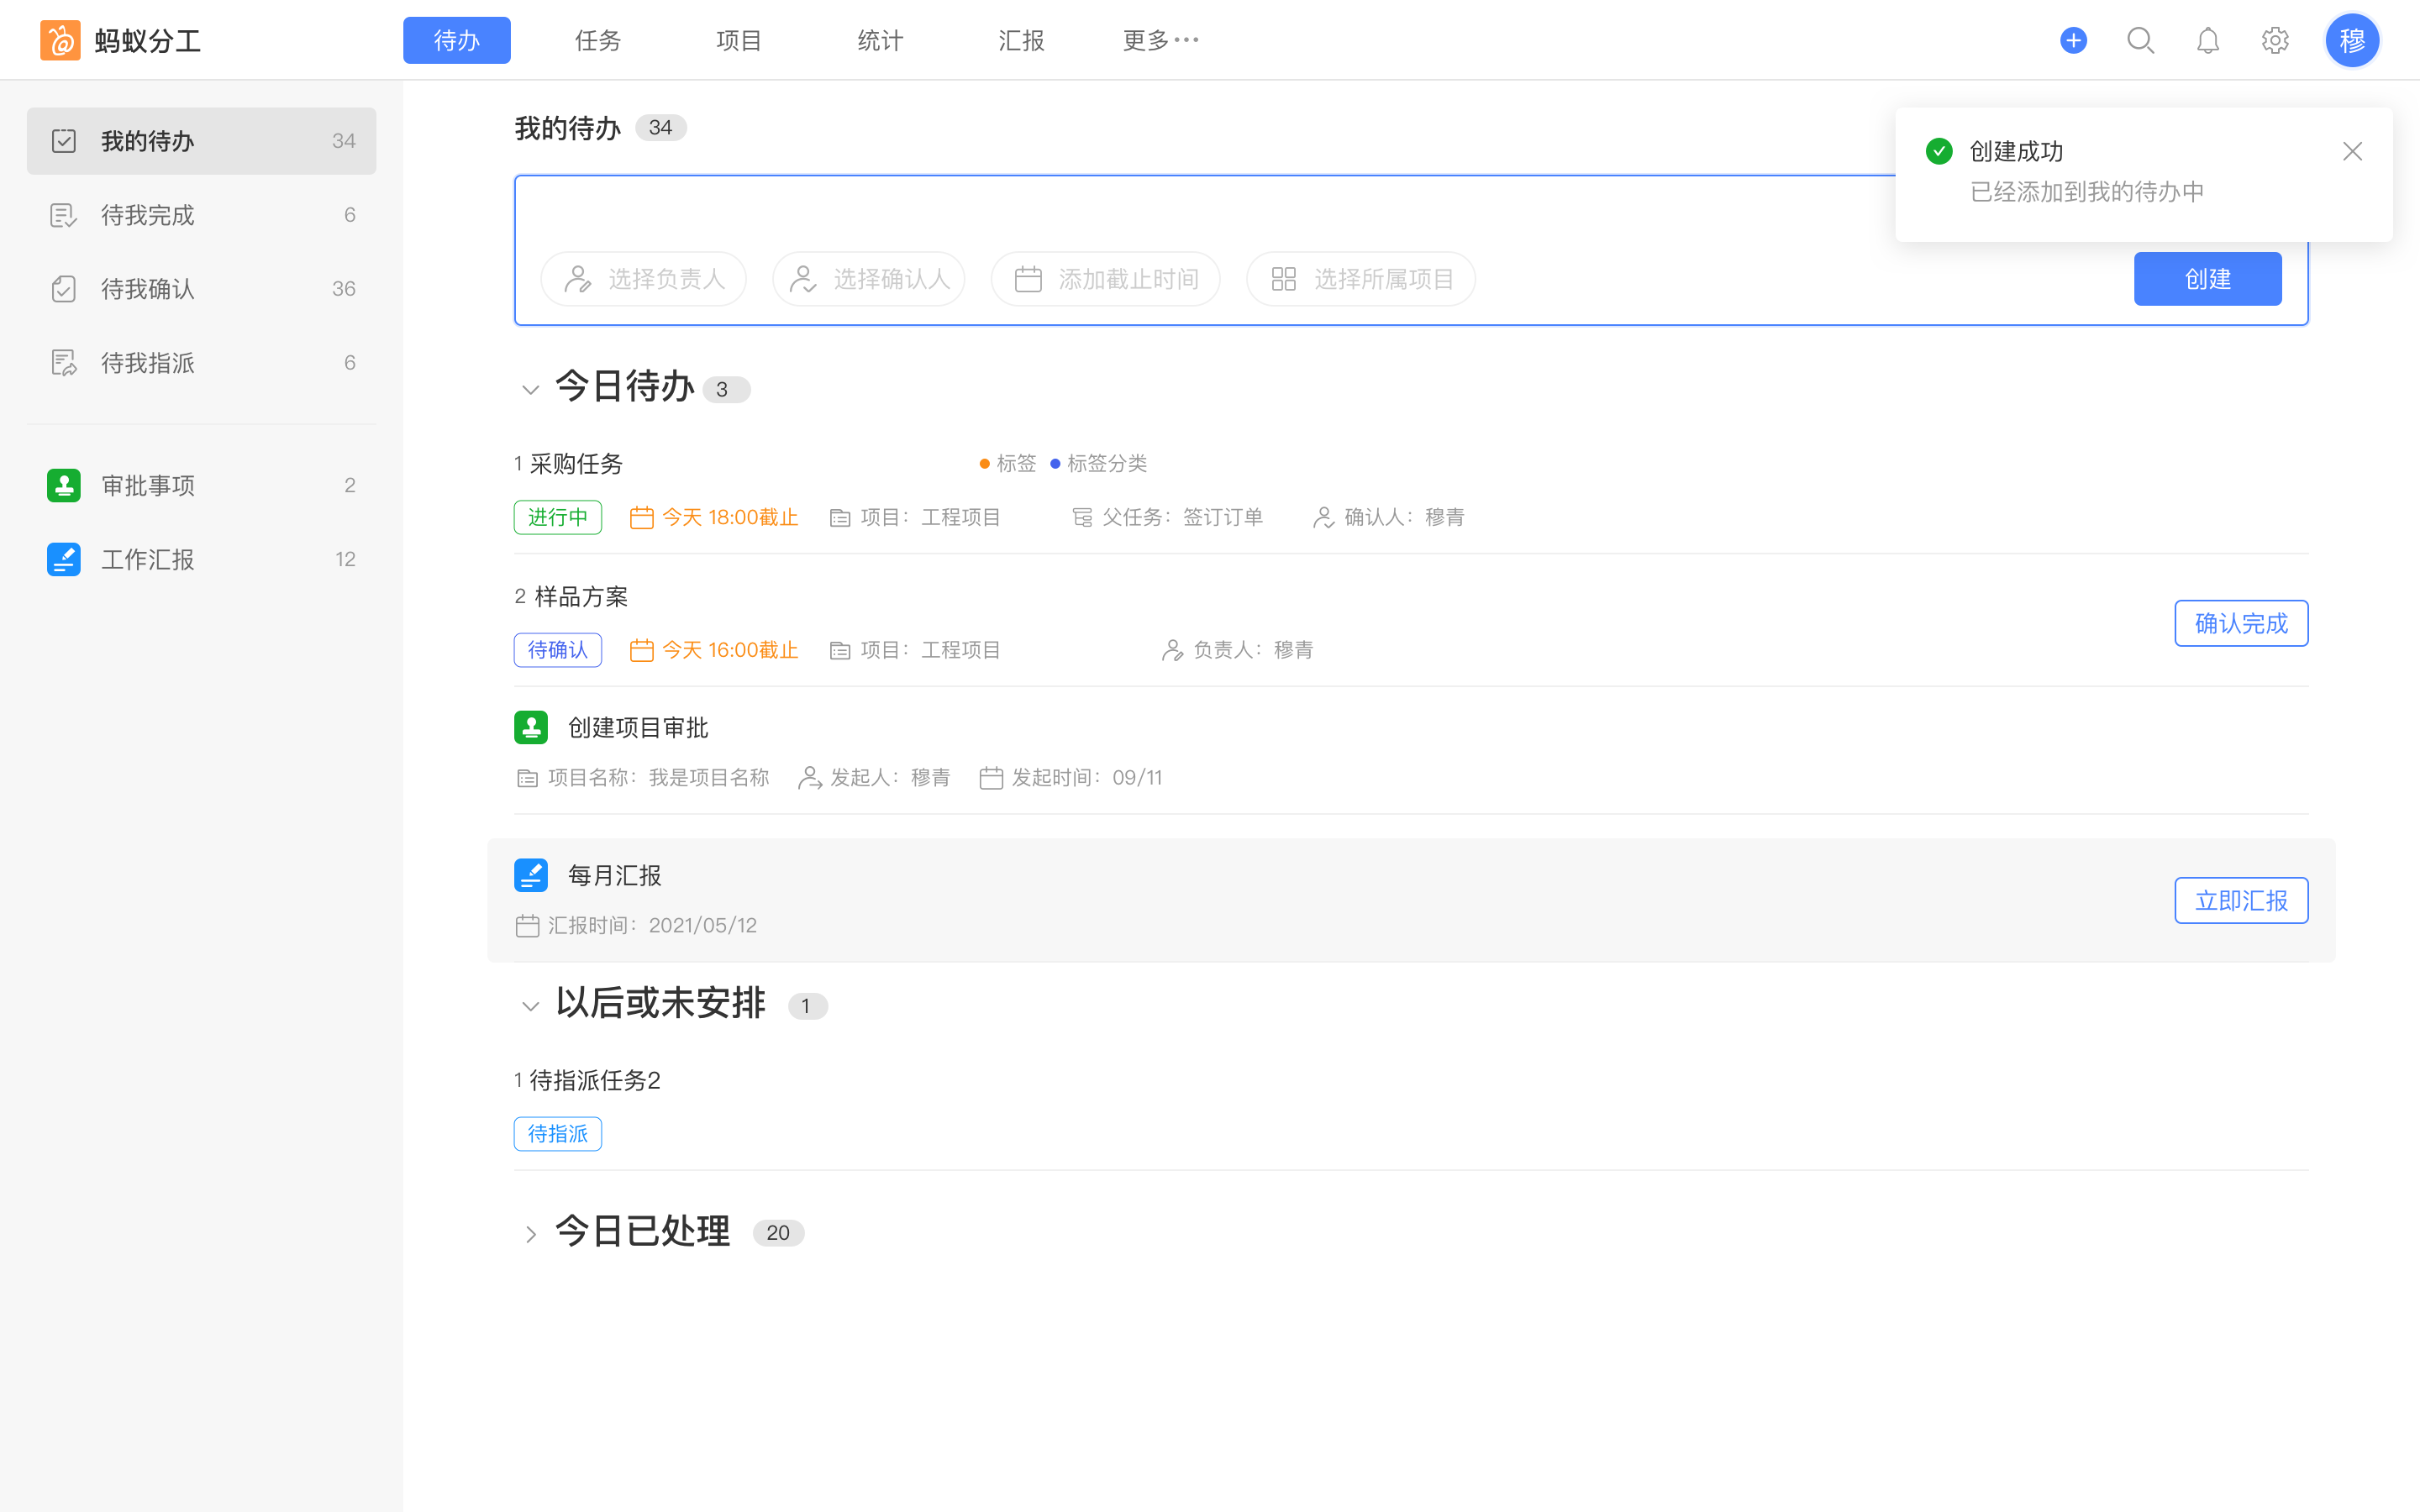2420x1512 pixels.
Task: Click the blue 标签分类 tag
Action: 1098,464
